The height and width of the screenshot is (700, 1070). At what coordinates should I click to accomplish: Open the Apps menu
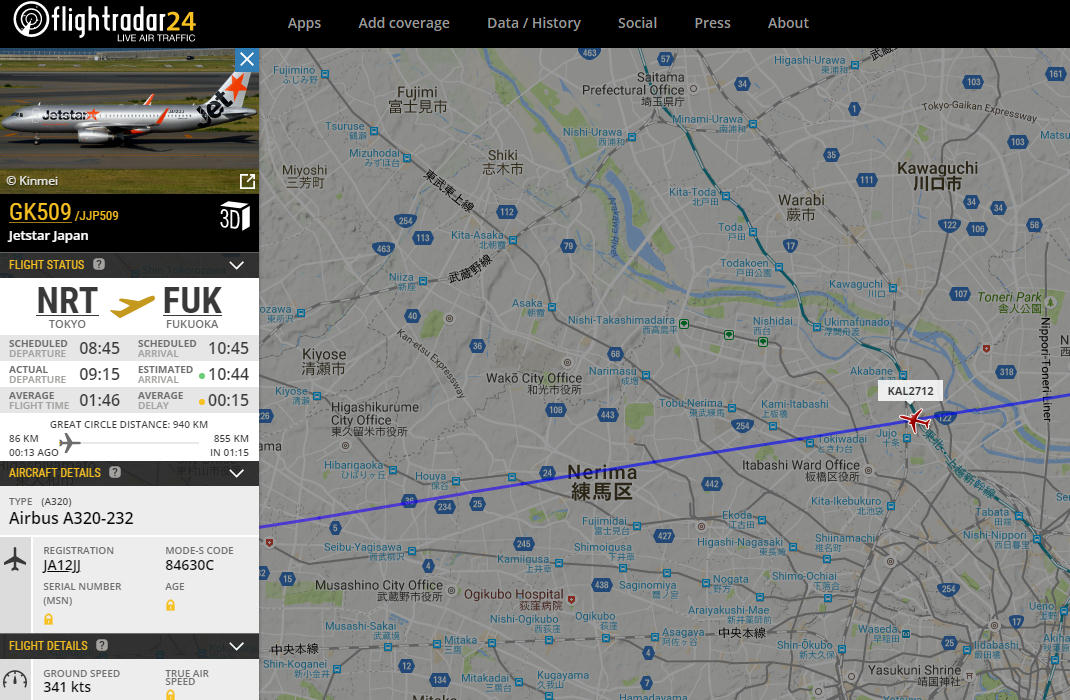(x=304, y=23)
